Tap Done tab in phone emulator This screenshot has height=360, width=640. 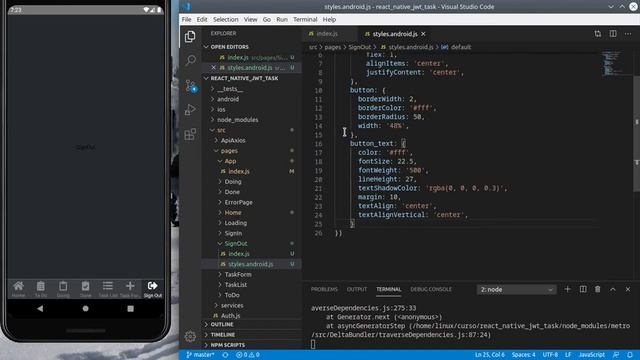click(x=85, y=289)
